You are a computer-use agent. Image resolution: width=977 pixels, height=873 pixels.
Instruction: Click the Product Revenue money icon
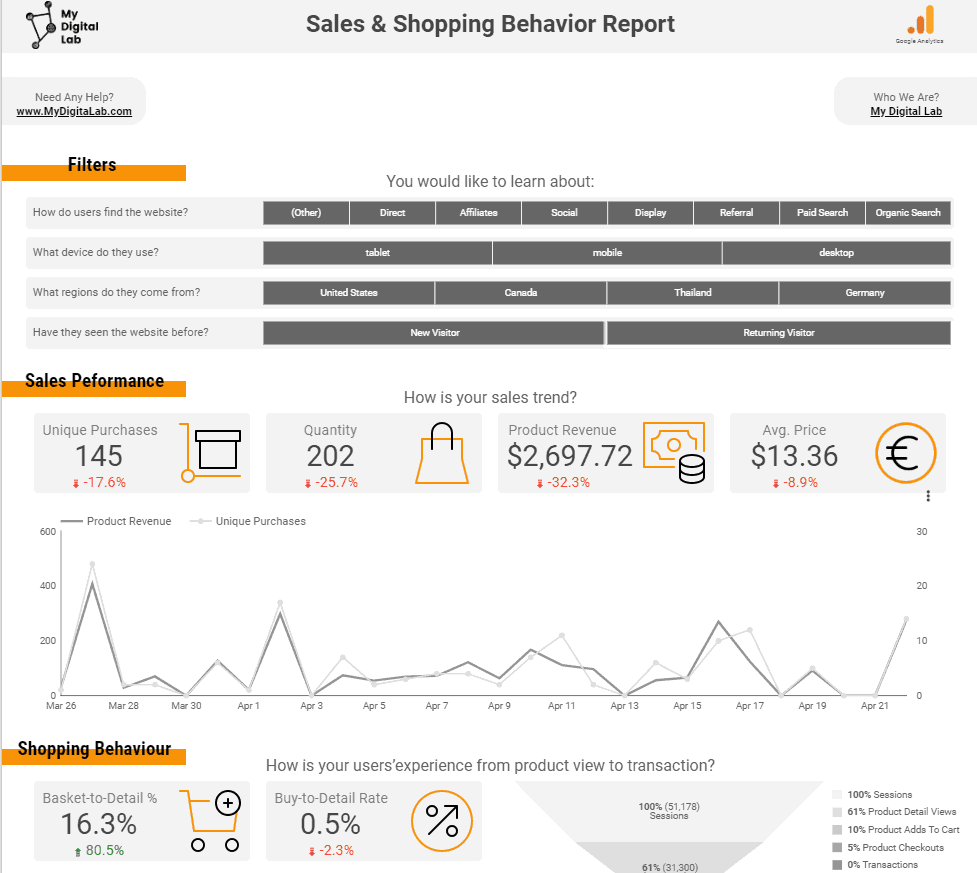click(674, 452)
